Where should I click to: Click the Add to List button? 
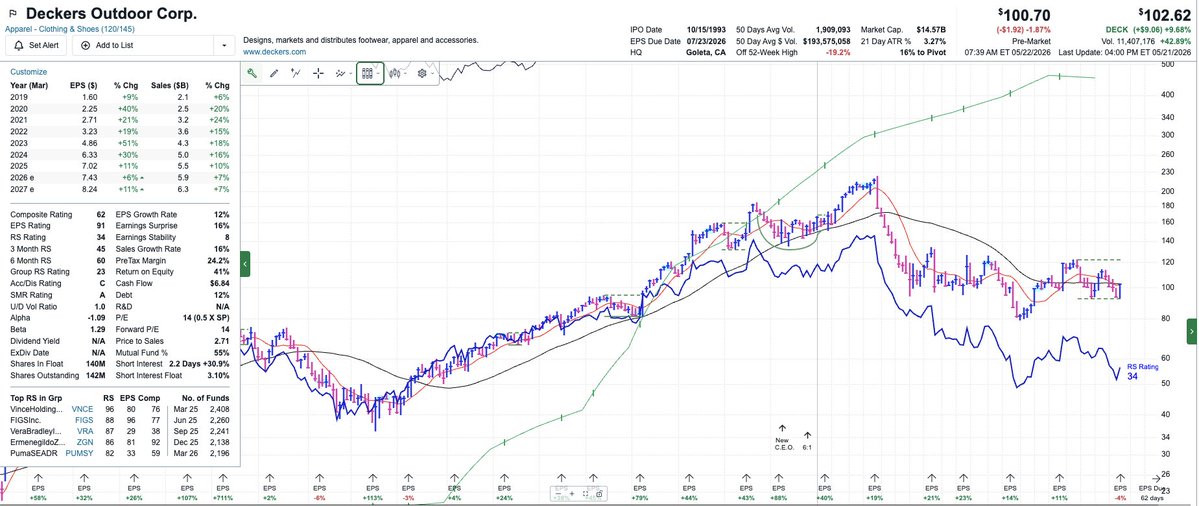click(144, 45)
